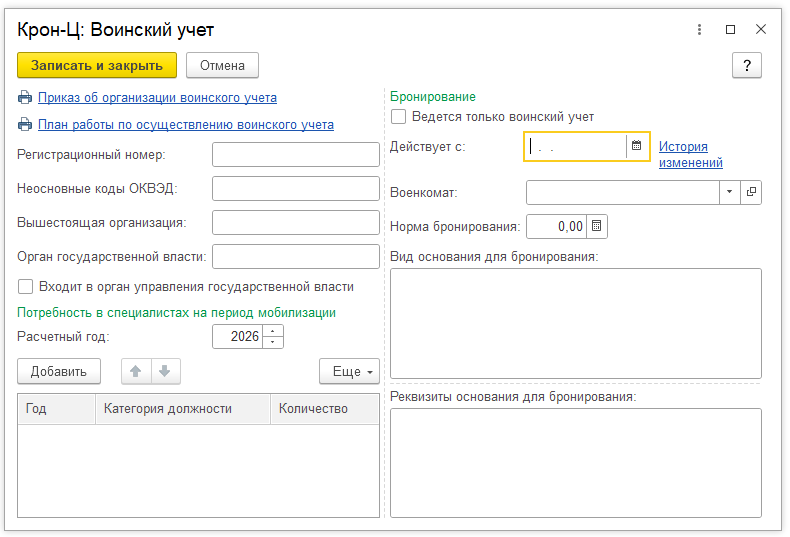Open the calendar picker for Действует с
The image size is (790, 537).
(636, 146)
